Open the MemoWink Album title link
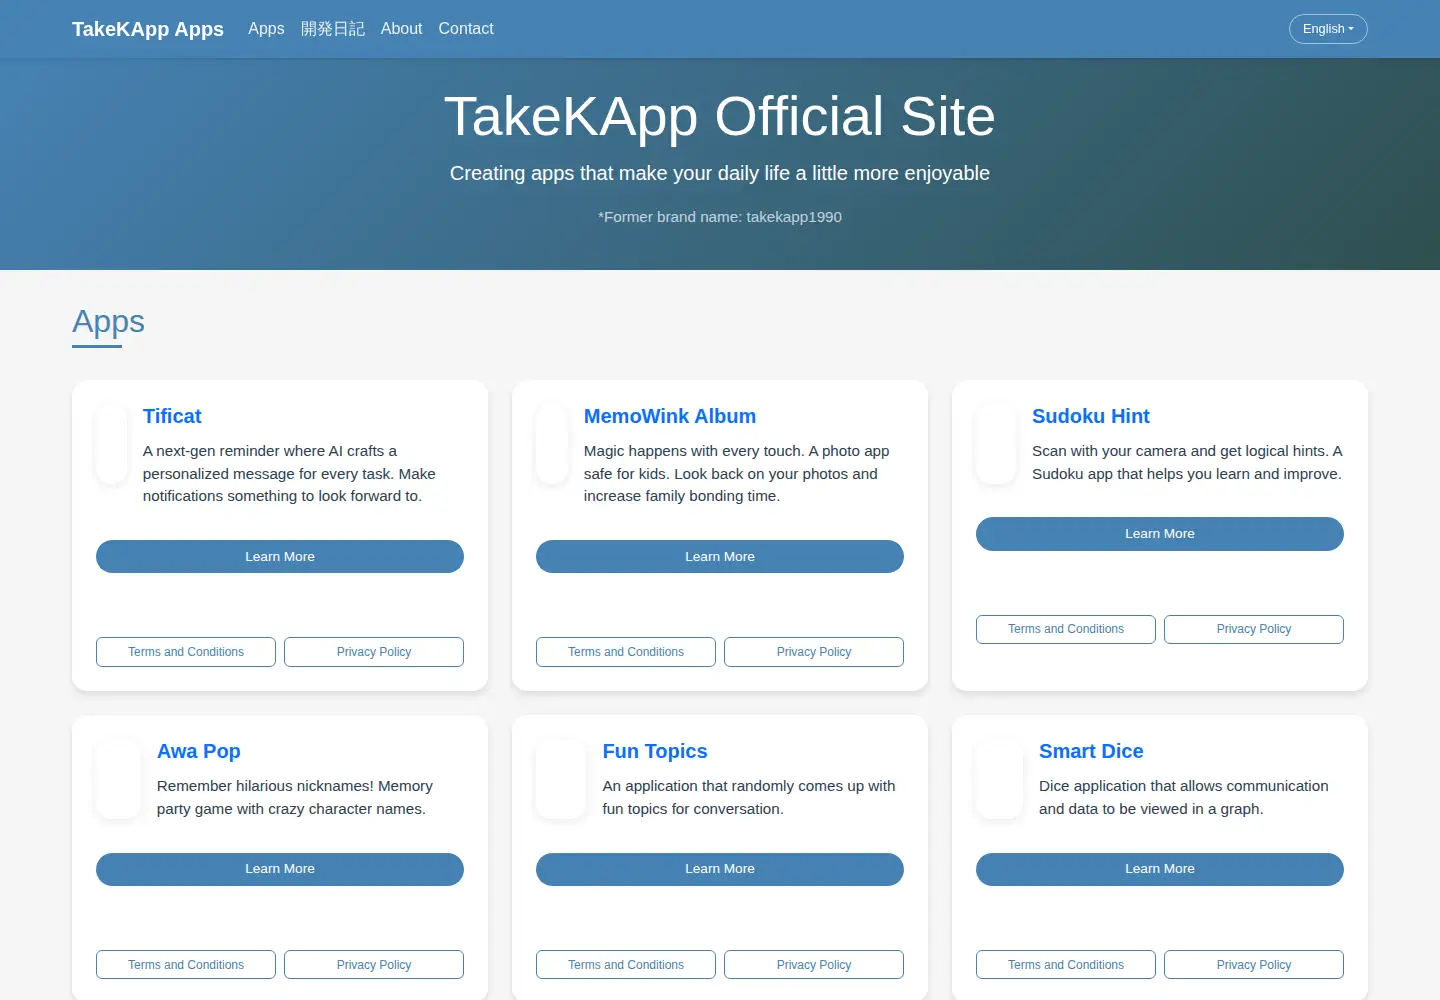1440x1000 pixels. point(670,416)
